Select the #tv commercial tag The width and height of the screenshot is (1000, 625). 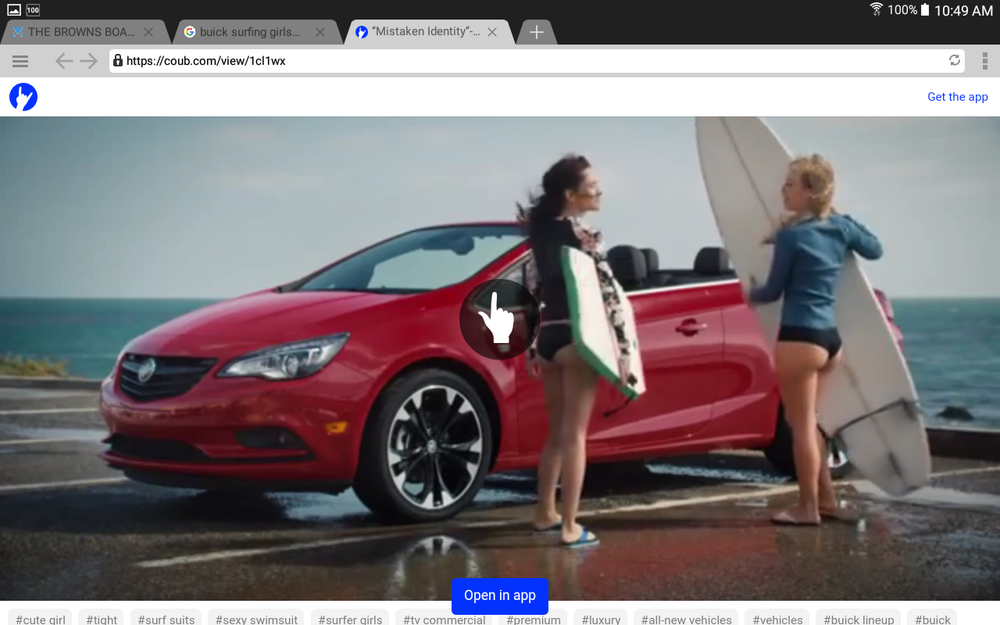[444, 619]
